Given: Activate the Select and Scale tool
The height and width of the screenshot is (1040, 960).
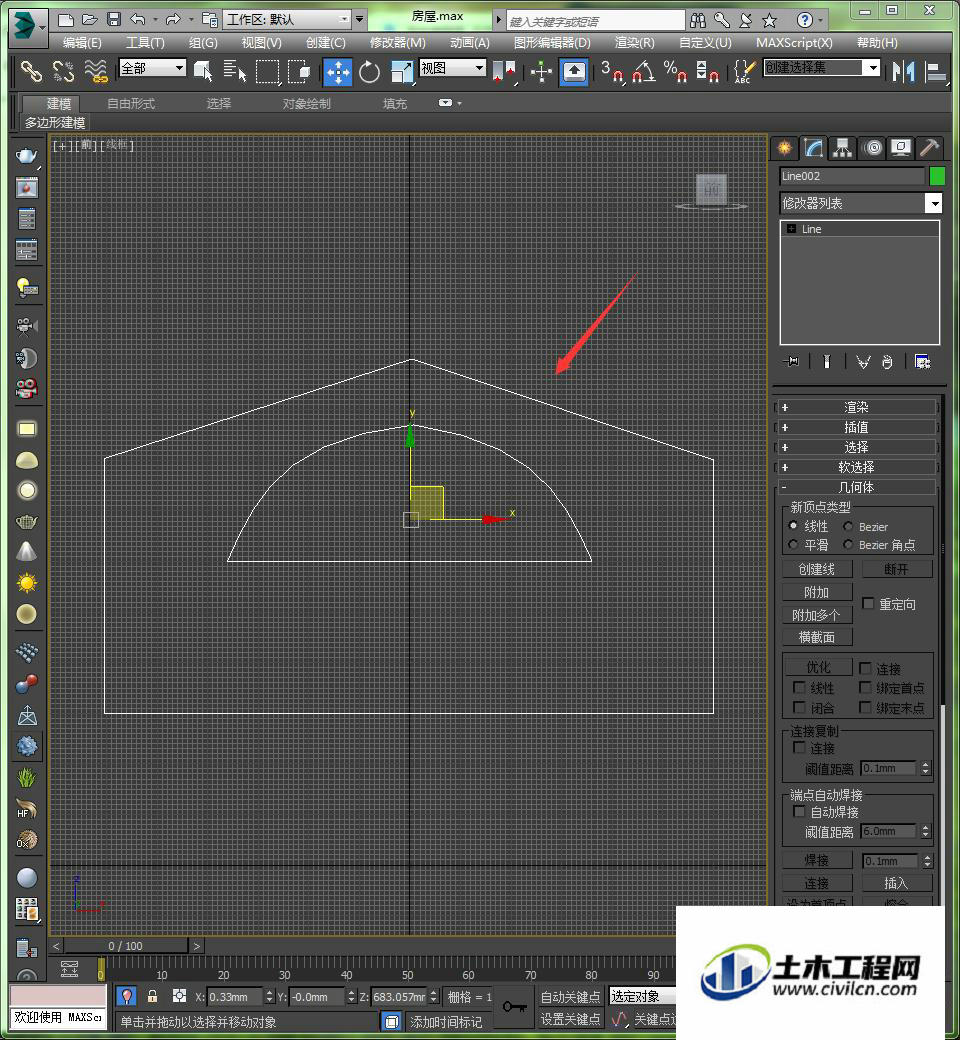Looking at the screenshot, I should [402, 71].
